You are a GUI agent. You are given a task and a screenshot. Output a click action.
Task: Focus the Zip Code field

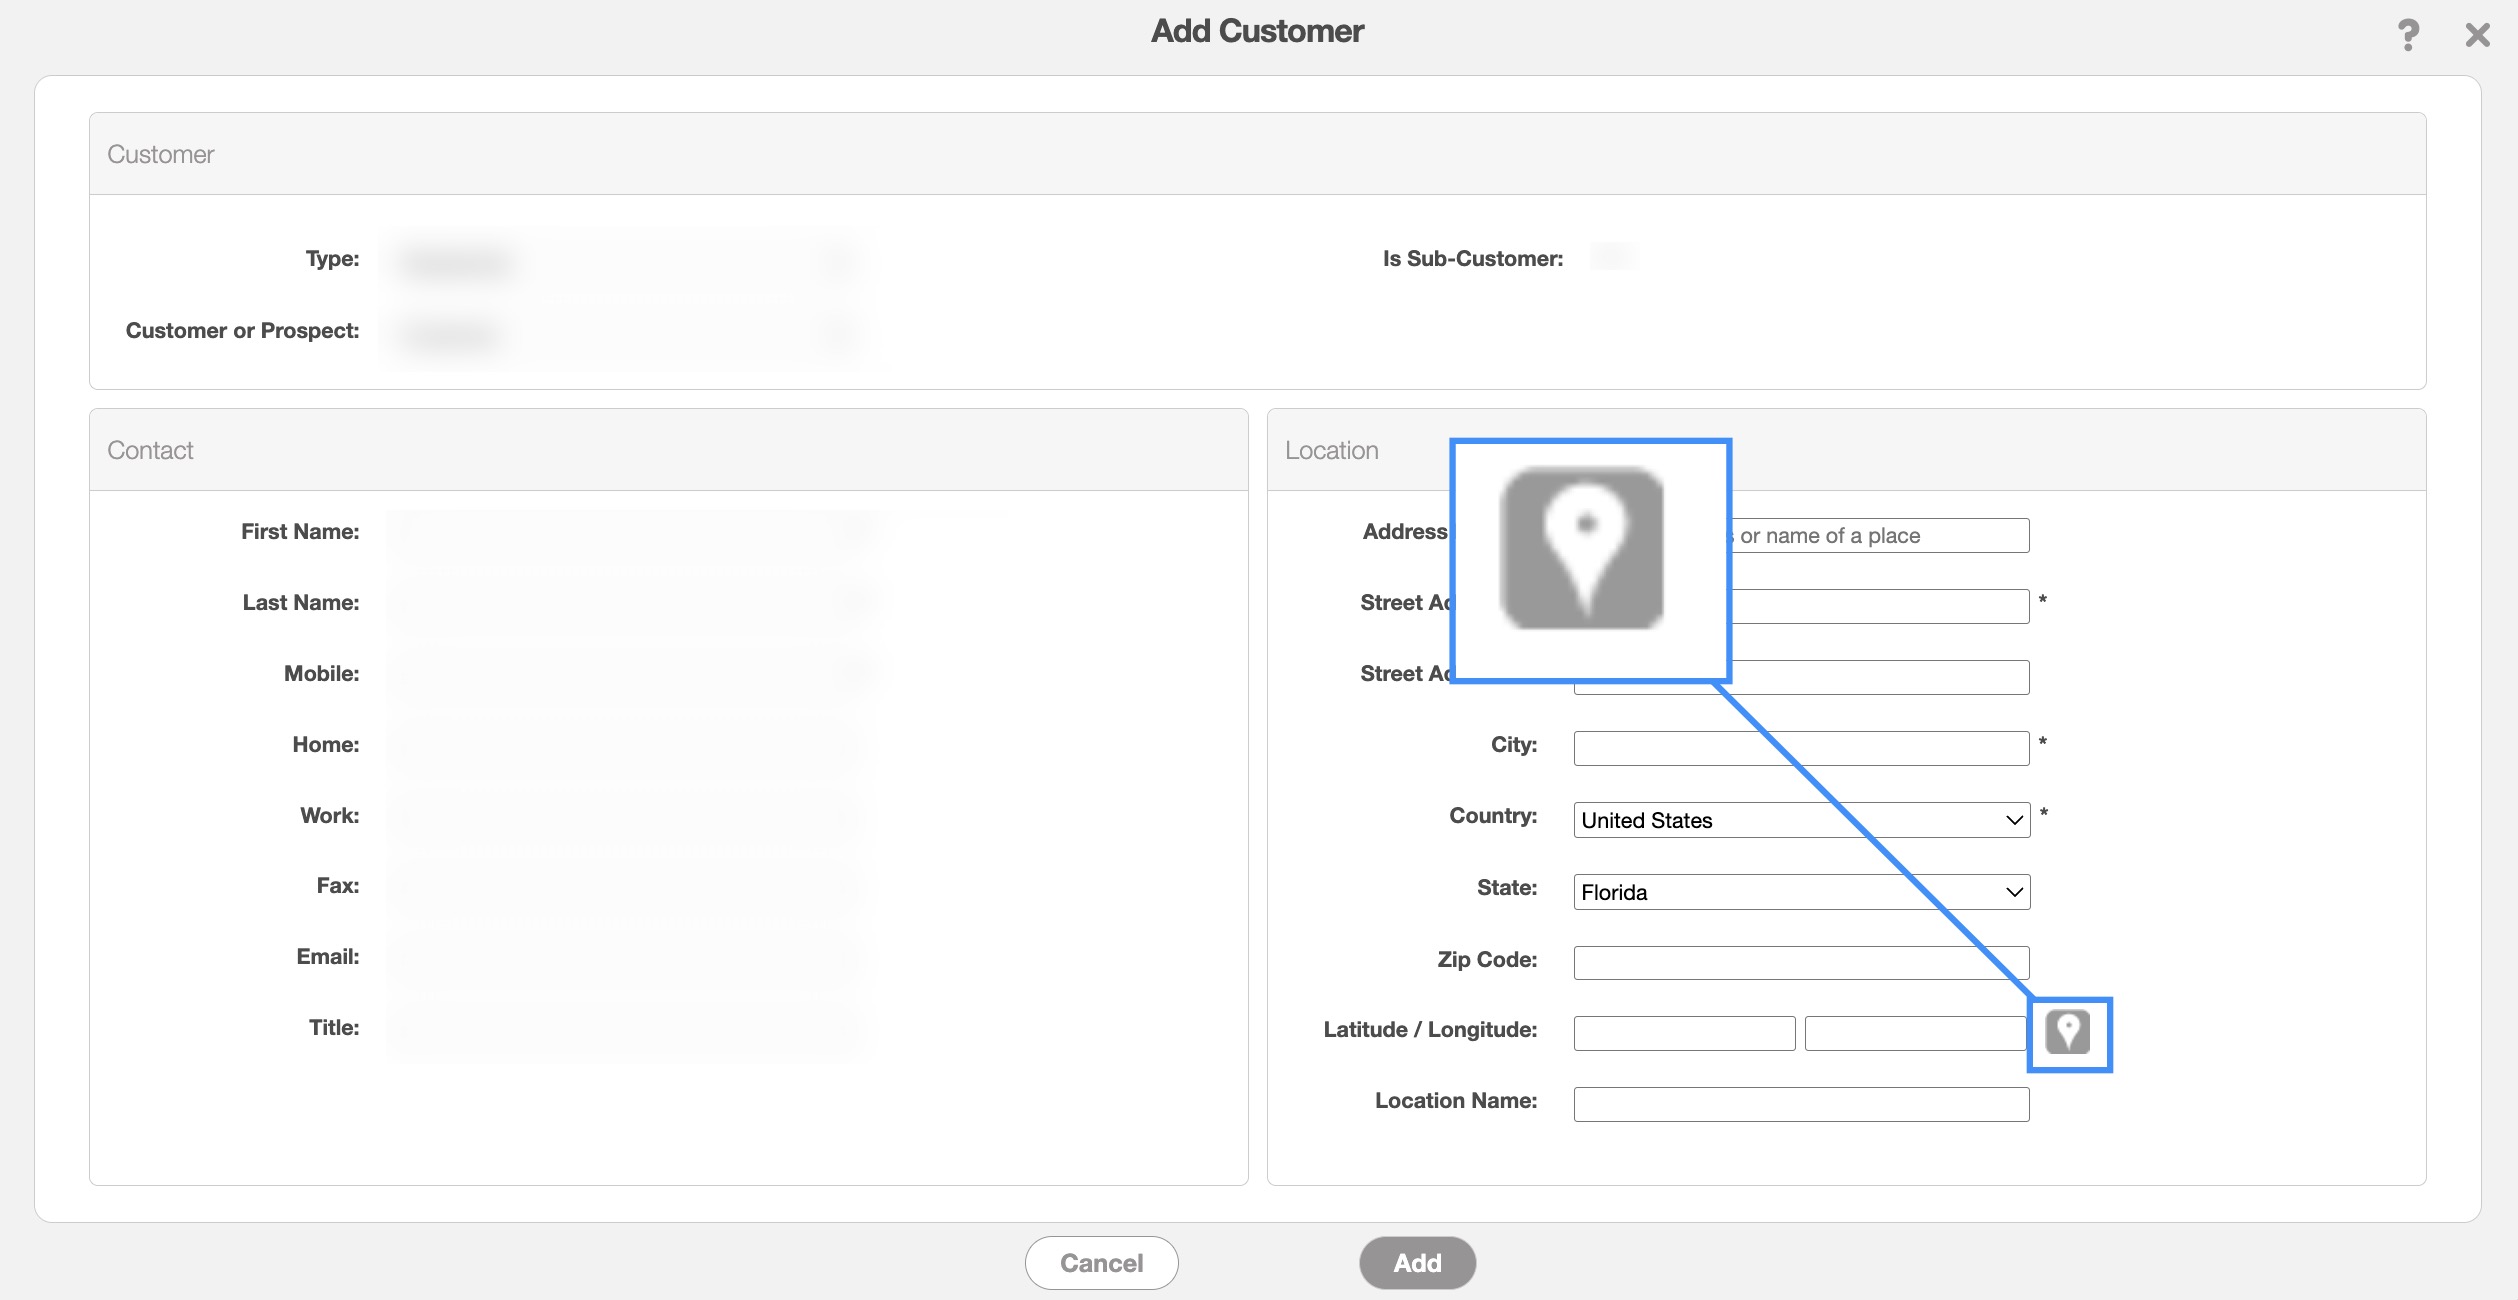coord(1801,963)
